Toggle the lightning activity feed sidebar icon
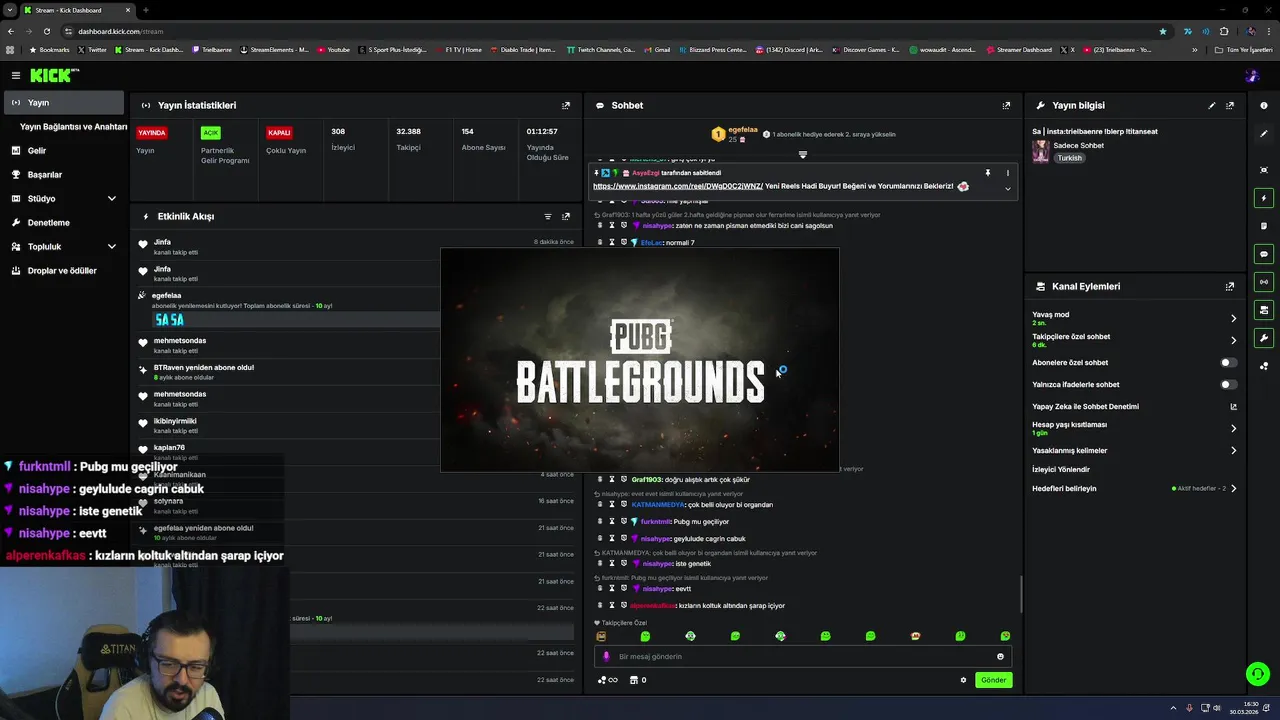 pyautogui.click(x=1264, y=198)
